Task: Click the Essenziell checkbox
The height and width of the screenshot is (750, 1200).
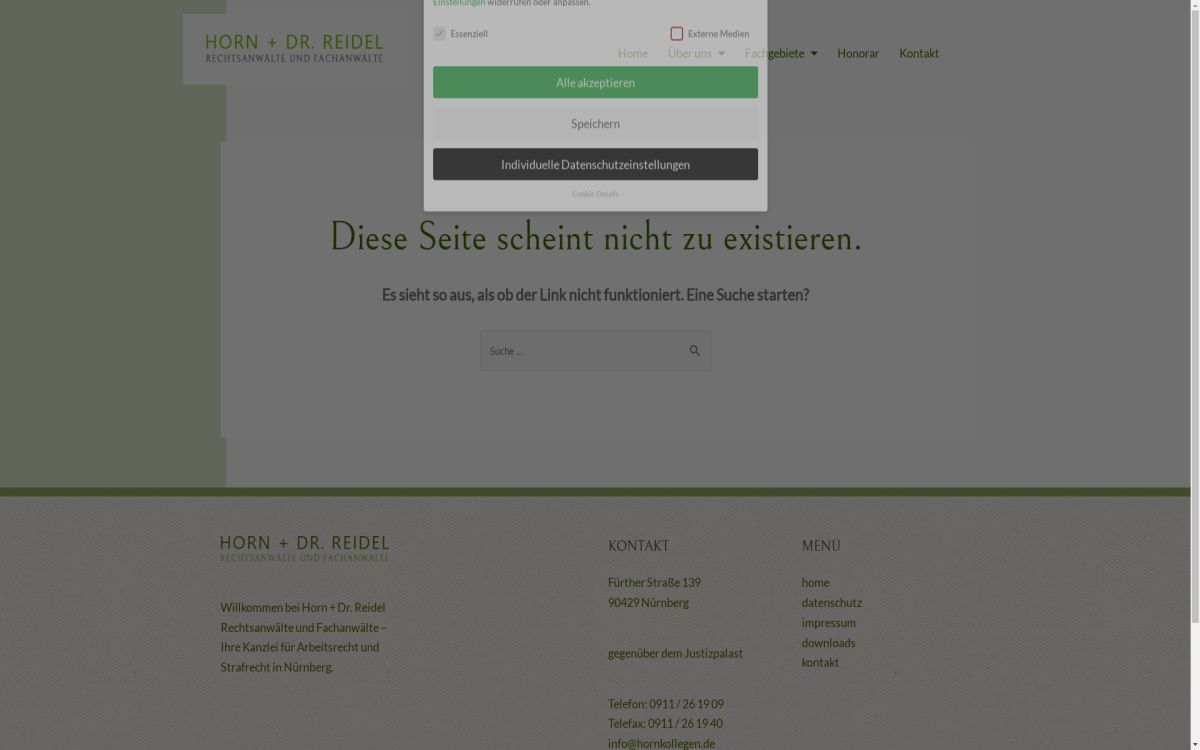Action: (439, 33)
